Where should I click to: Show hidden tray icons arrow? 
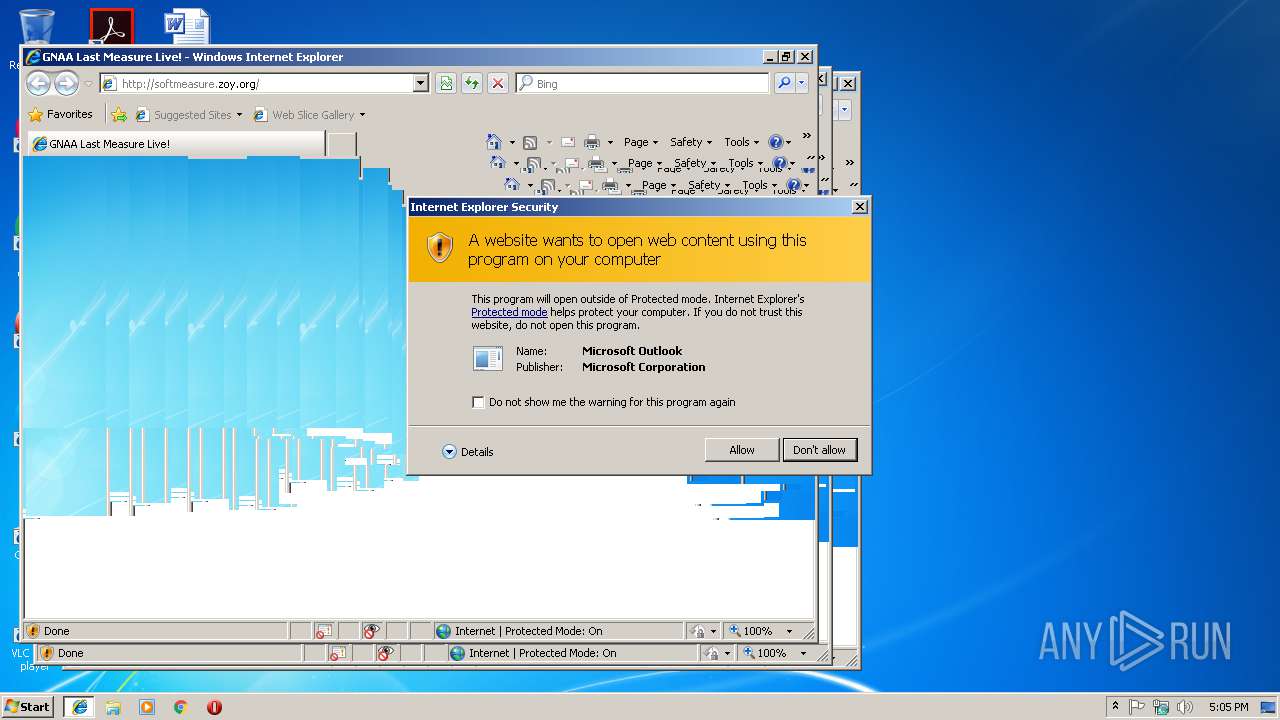1115,707
